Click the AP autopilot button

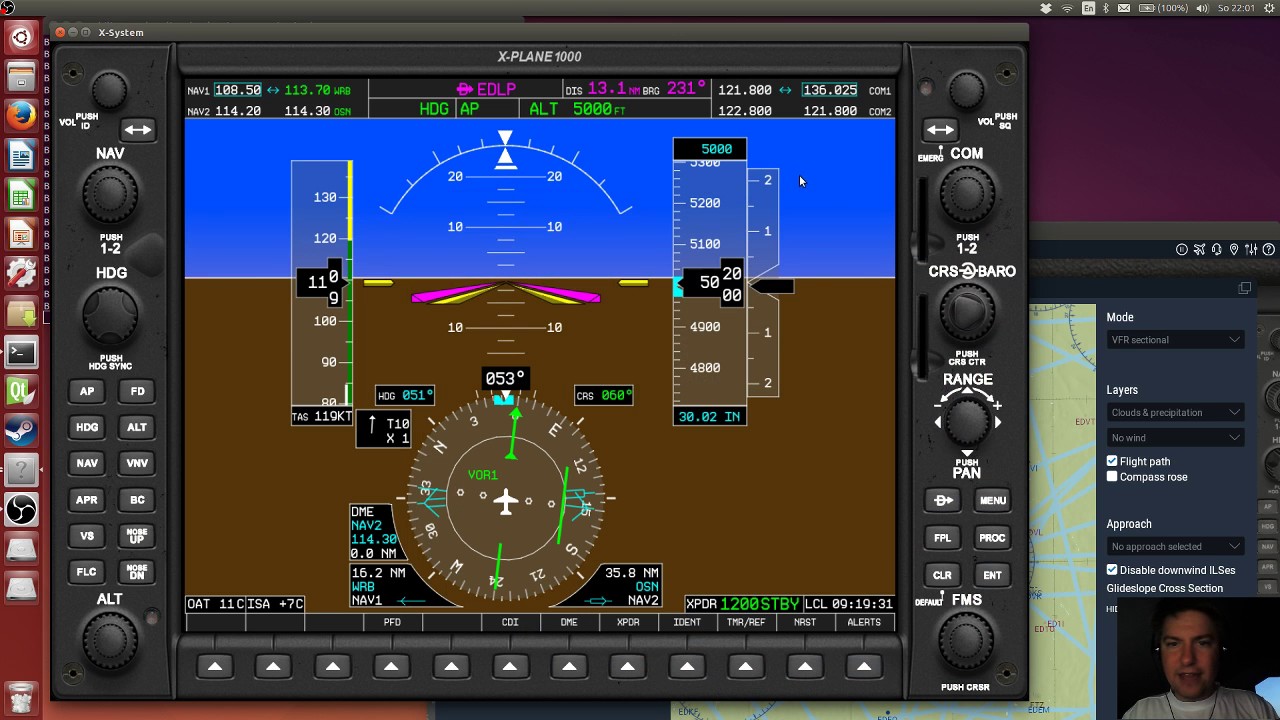(x=87, y=391)
